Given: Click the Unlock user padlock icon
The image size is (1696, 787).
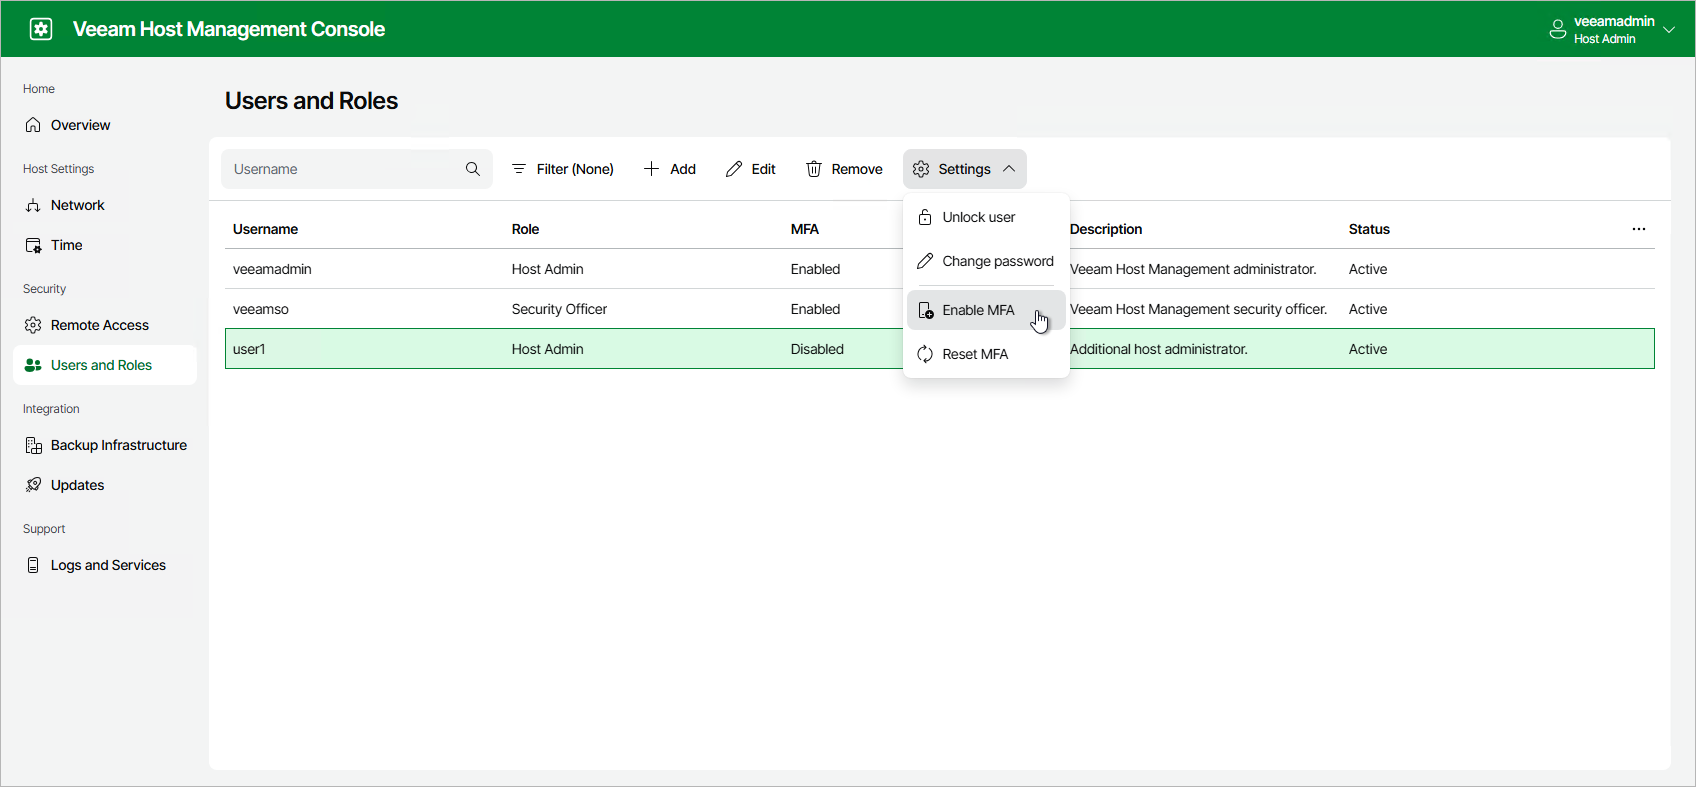Looking at the screenshot, I should (x=925, y=217).
